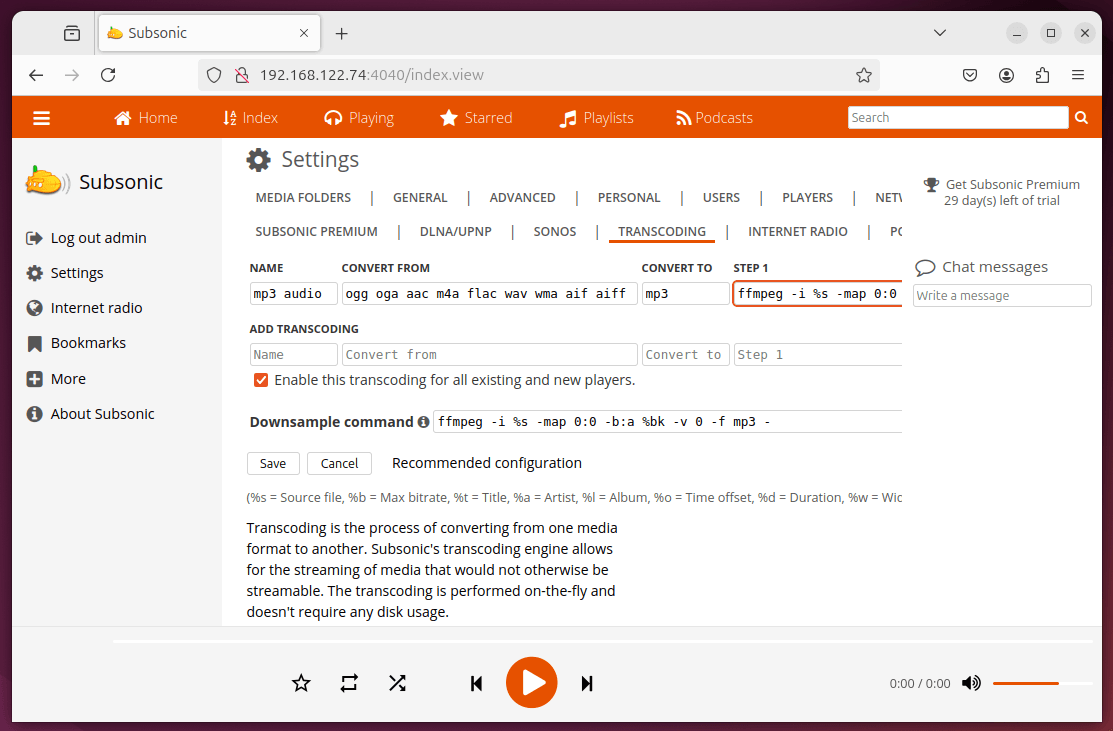
Task: Open the Playlists page
Action: coord(596,118)
